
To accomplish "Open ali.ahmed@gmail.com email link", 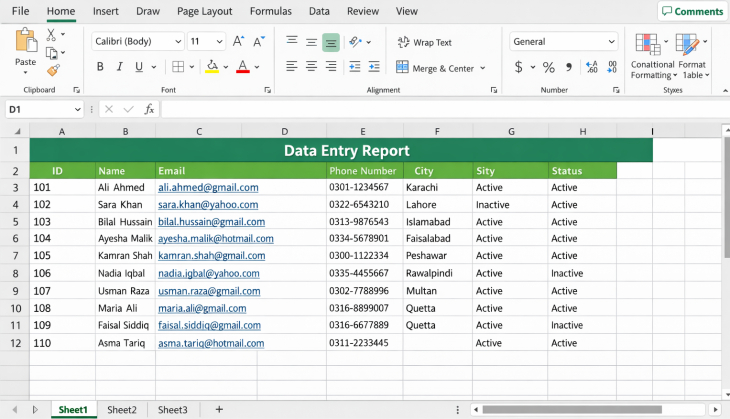I will click(x=208, y=187).
